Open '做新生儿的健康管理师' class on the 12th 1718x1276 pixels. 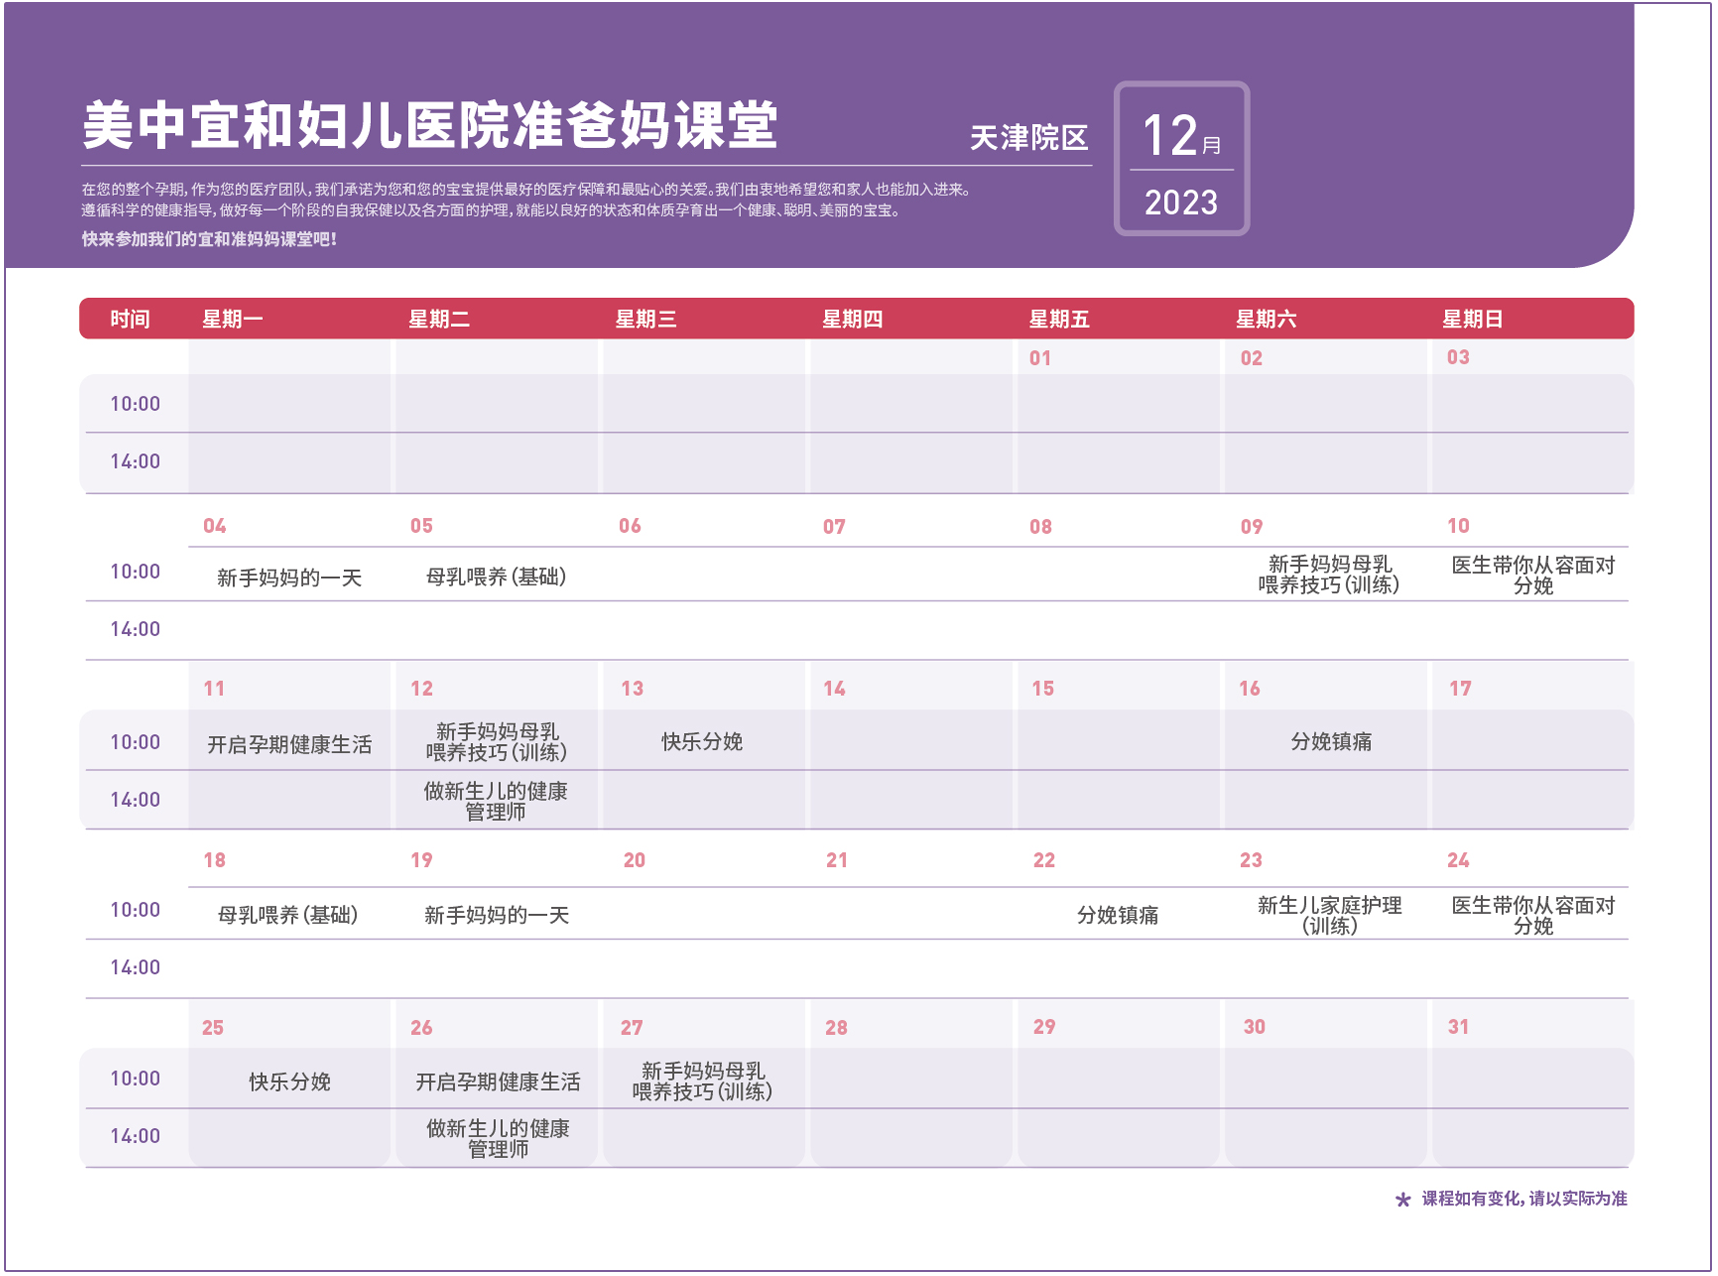pyautogui.click(x=496, y=802)
